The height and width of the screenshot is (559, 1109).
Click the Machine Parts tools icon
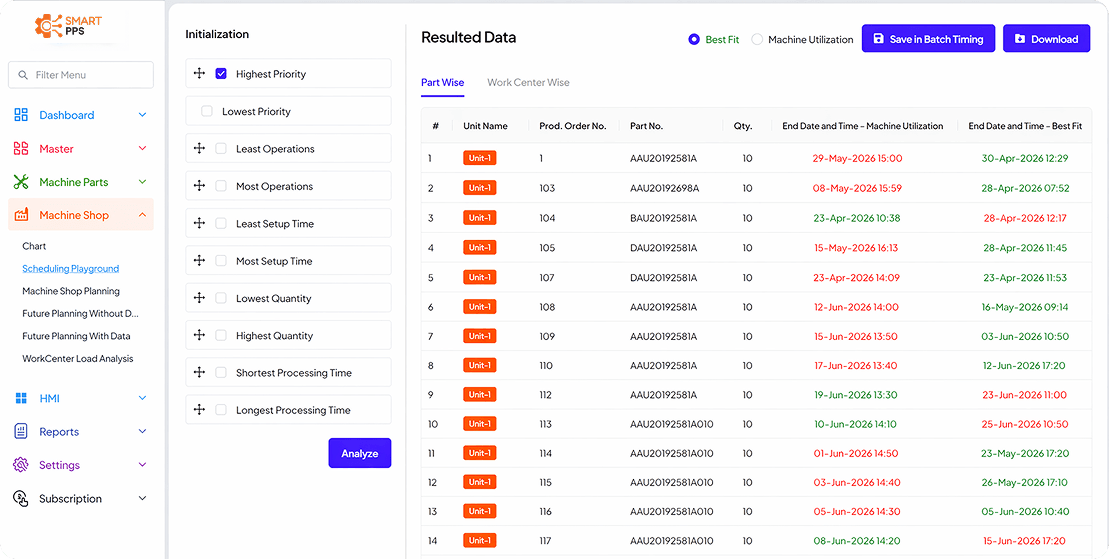(x=21, y=182)
